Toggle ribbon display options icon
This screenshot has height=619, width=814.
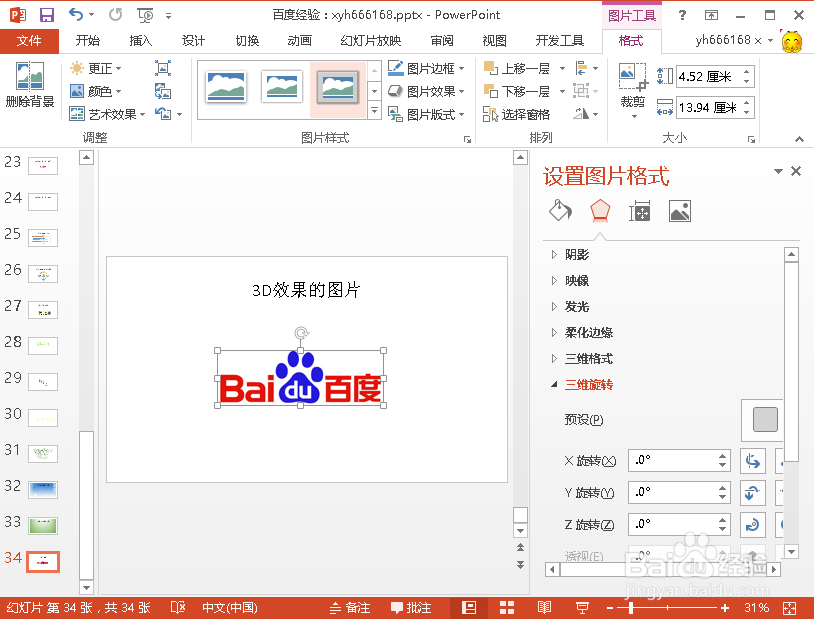(711, 15)
